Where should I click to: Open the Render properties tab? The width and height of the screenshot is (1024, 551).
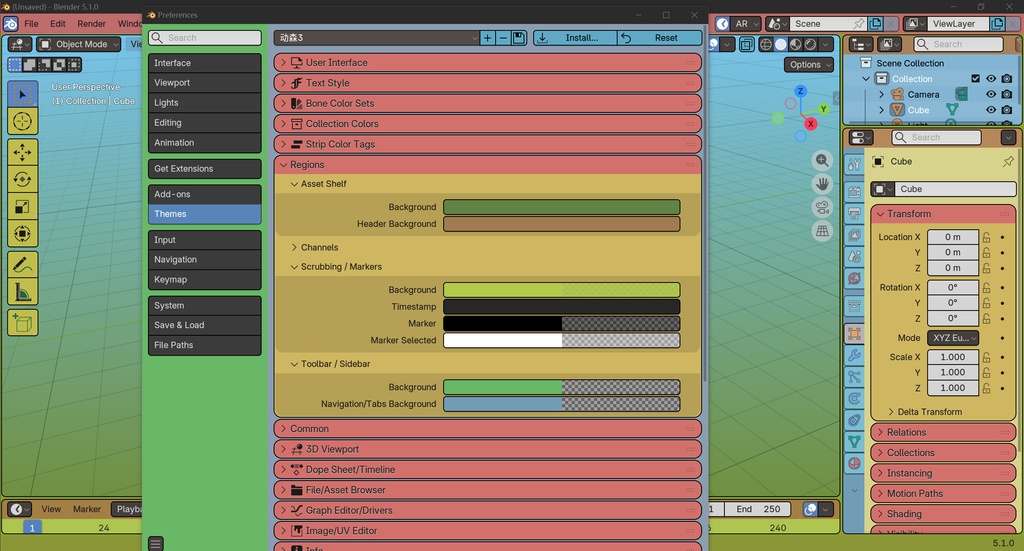(854, 191)
